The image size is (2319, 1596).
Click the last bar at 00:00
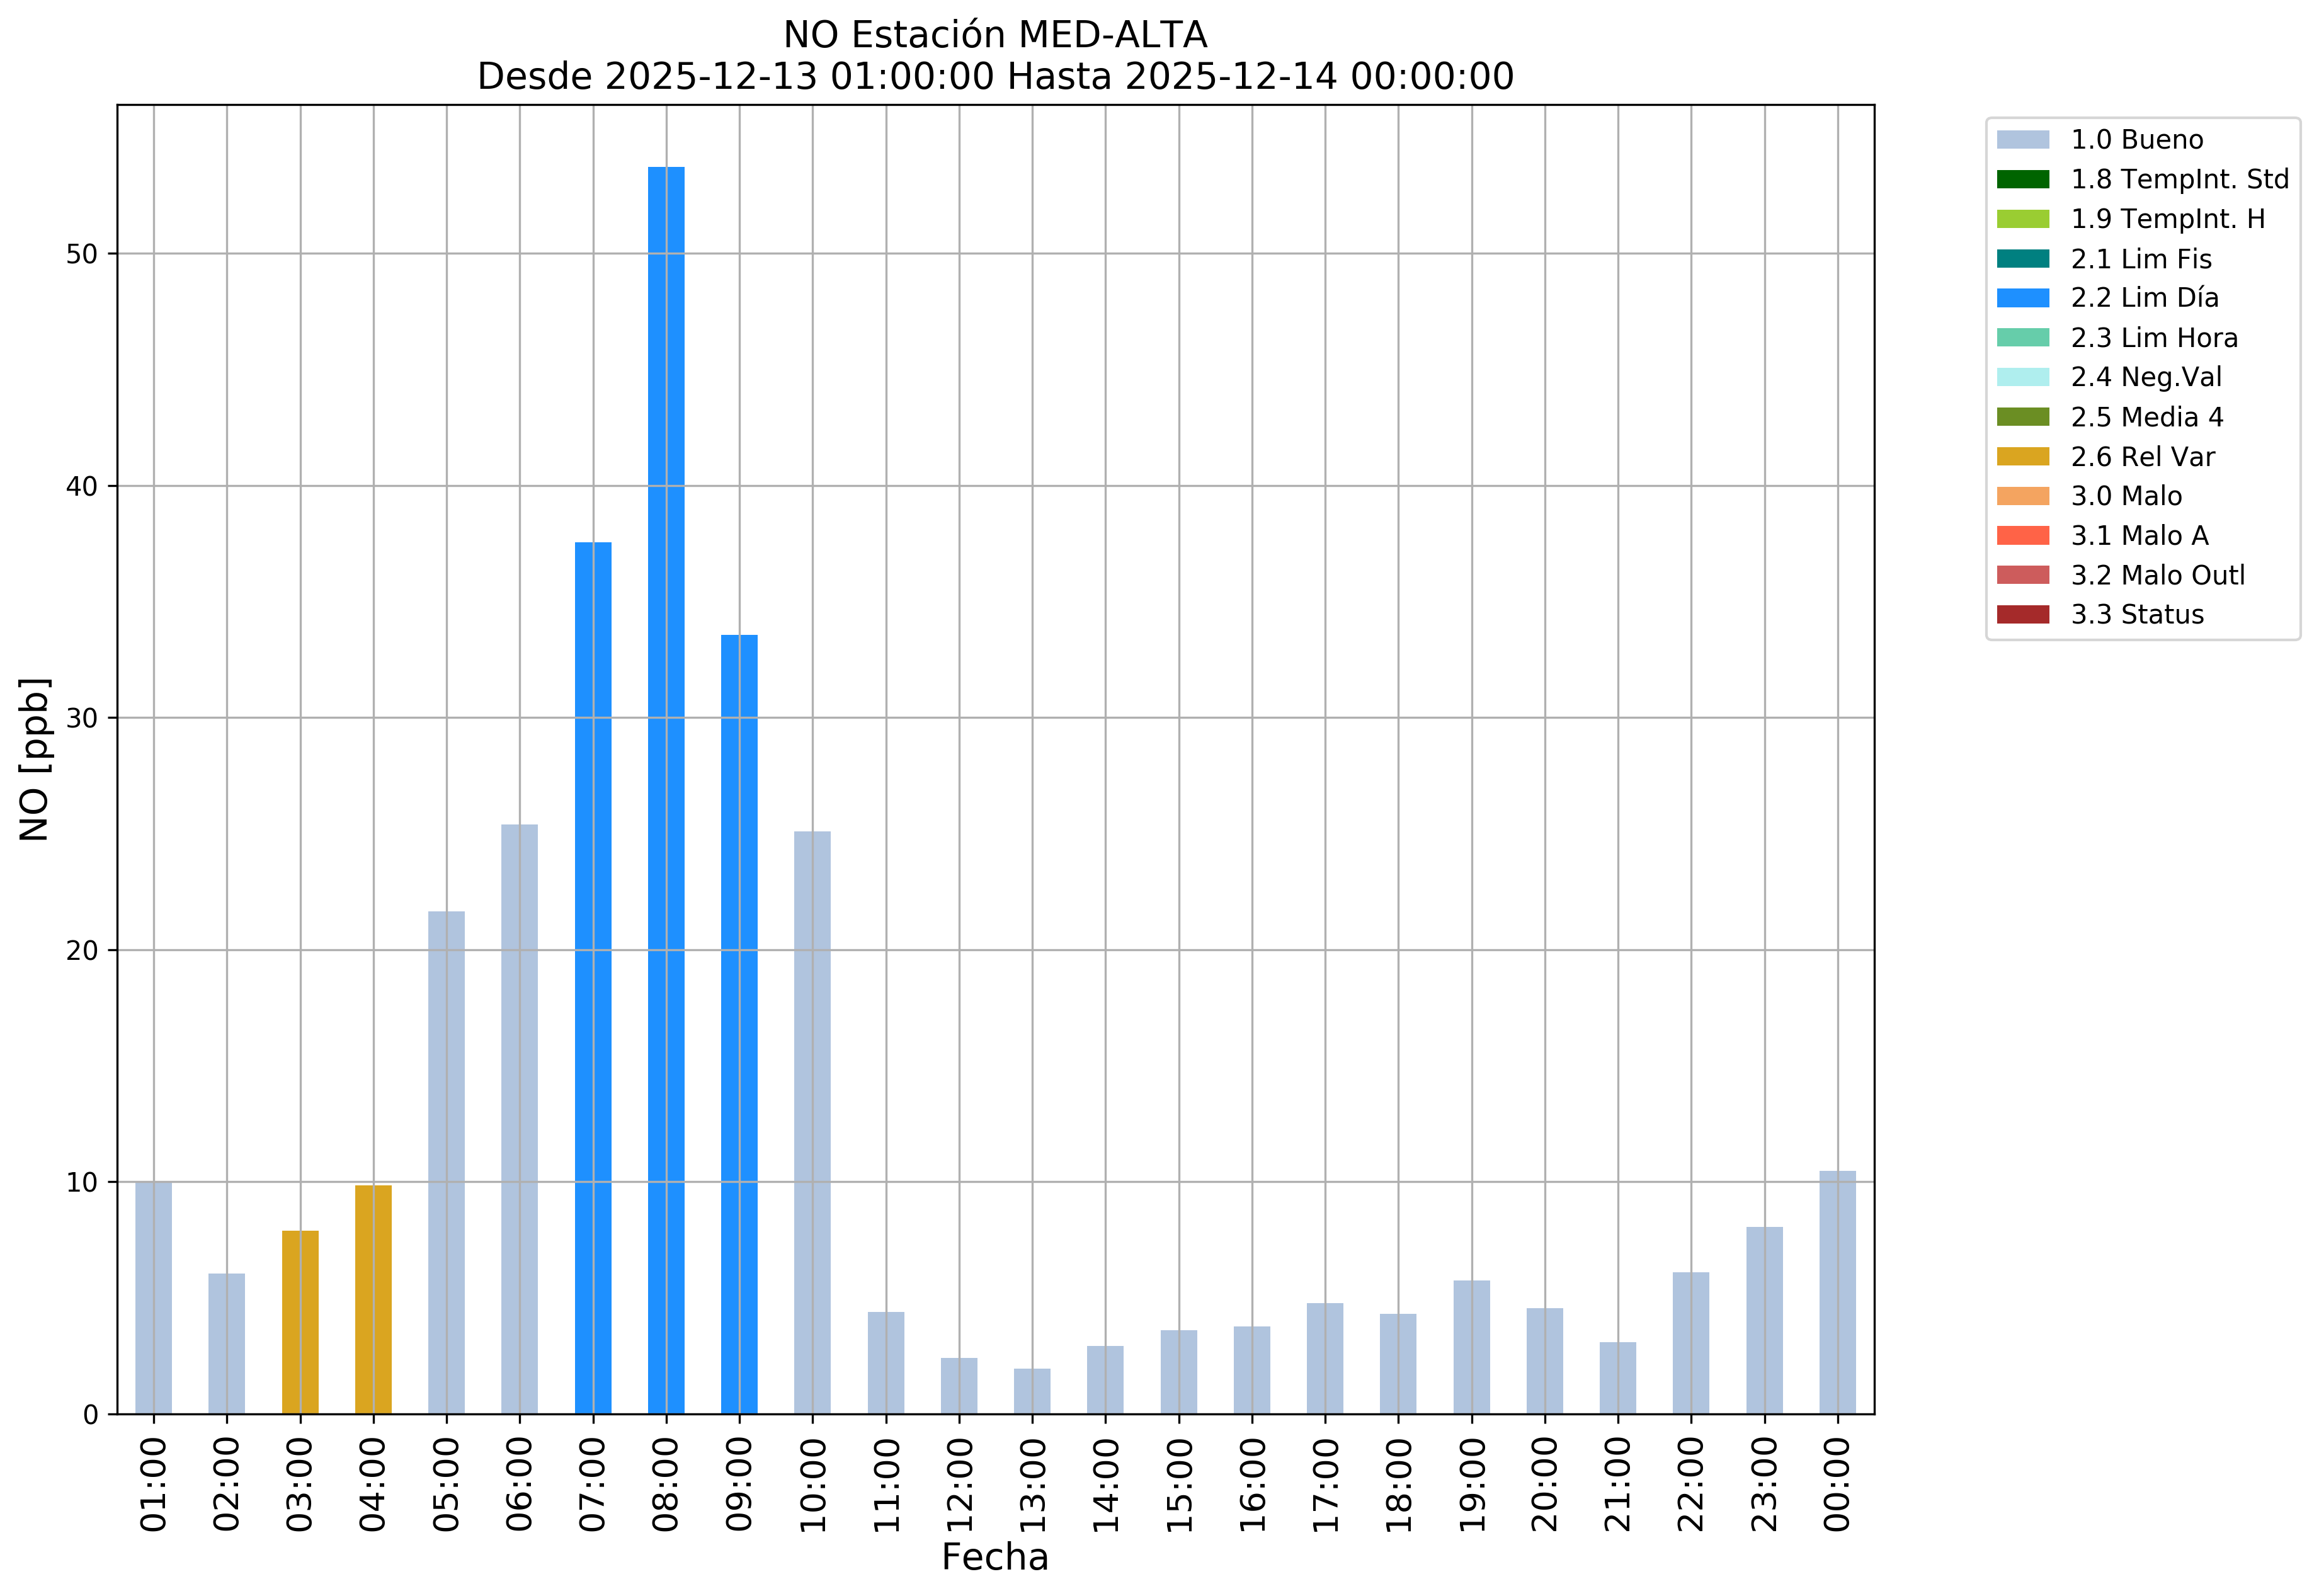point(1837,1292)
